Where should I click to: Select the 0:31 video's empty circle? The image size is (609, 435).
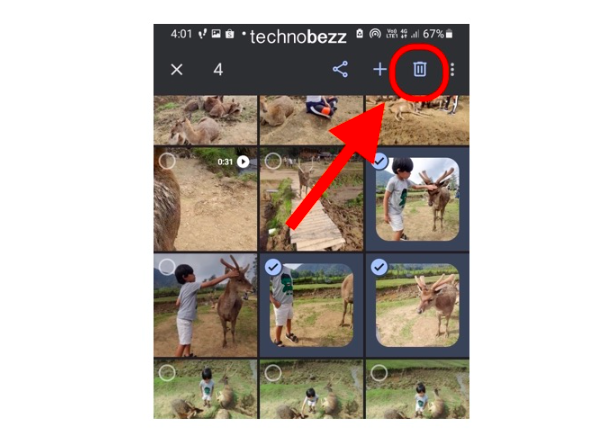click(167, 161)
